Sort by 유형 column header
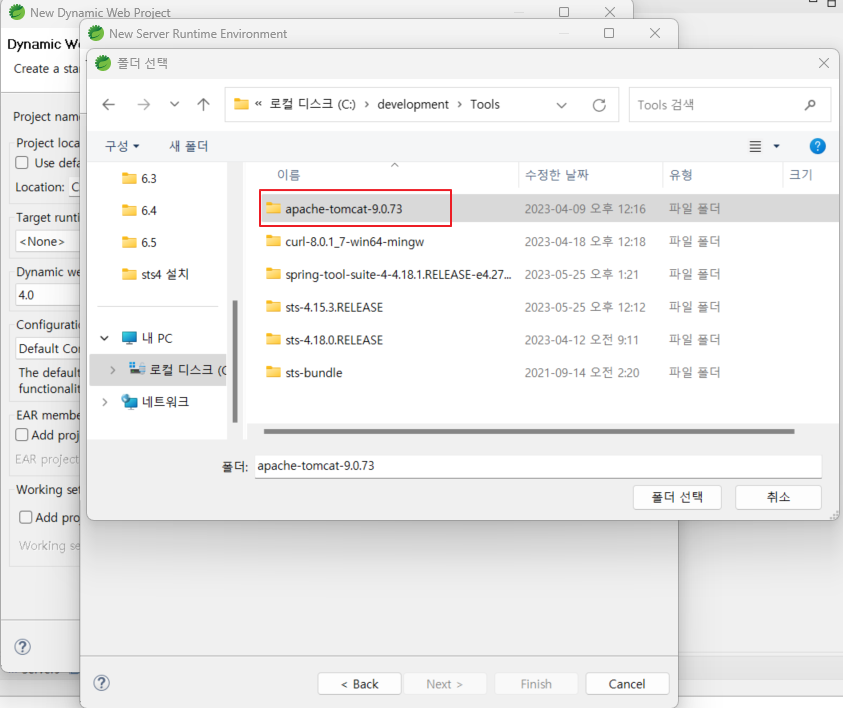Screen dimensions: 843x708 click(681, 175)
